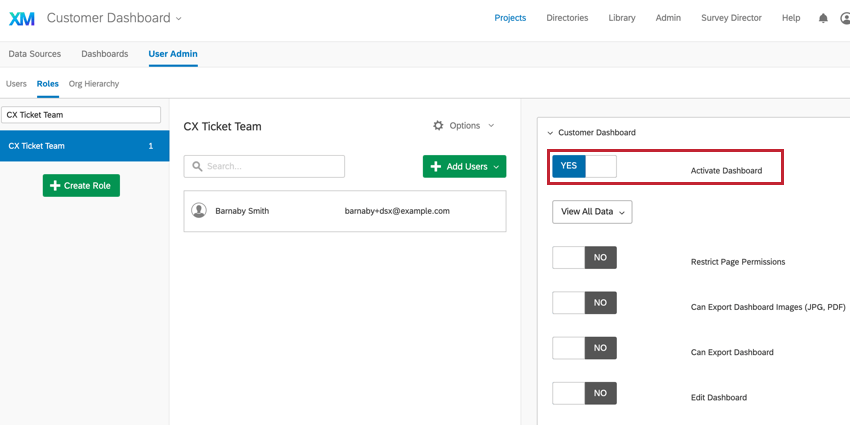
Task: Click the account profile icon
Action: pos(845,18)
